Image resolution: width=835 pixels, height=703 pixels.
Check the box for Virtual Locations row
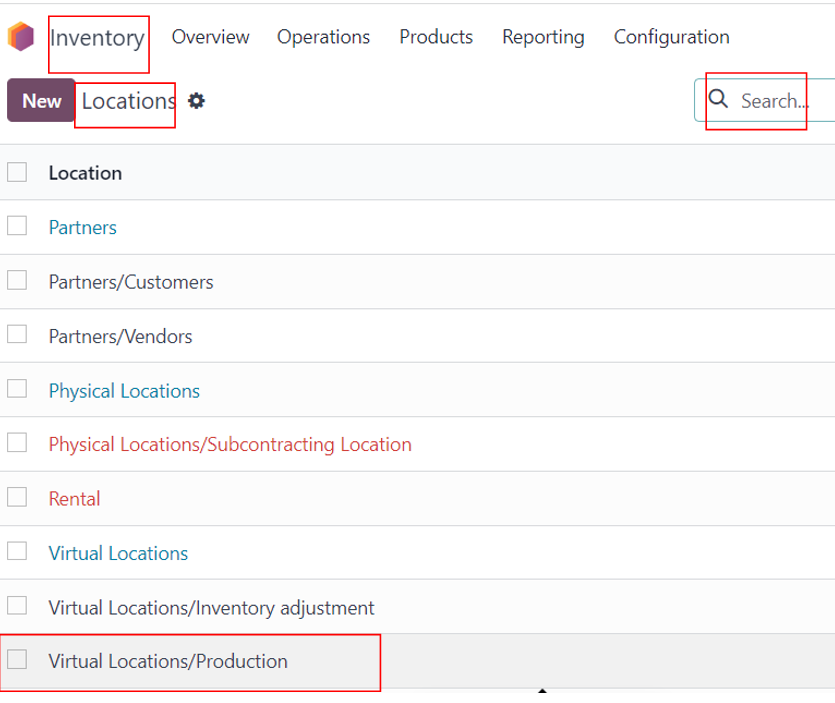point(17,551)
